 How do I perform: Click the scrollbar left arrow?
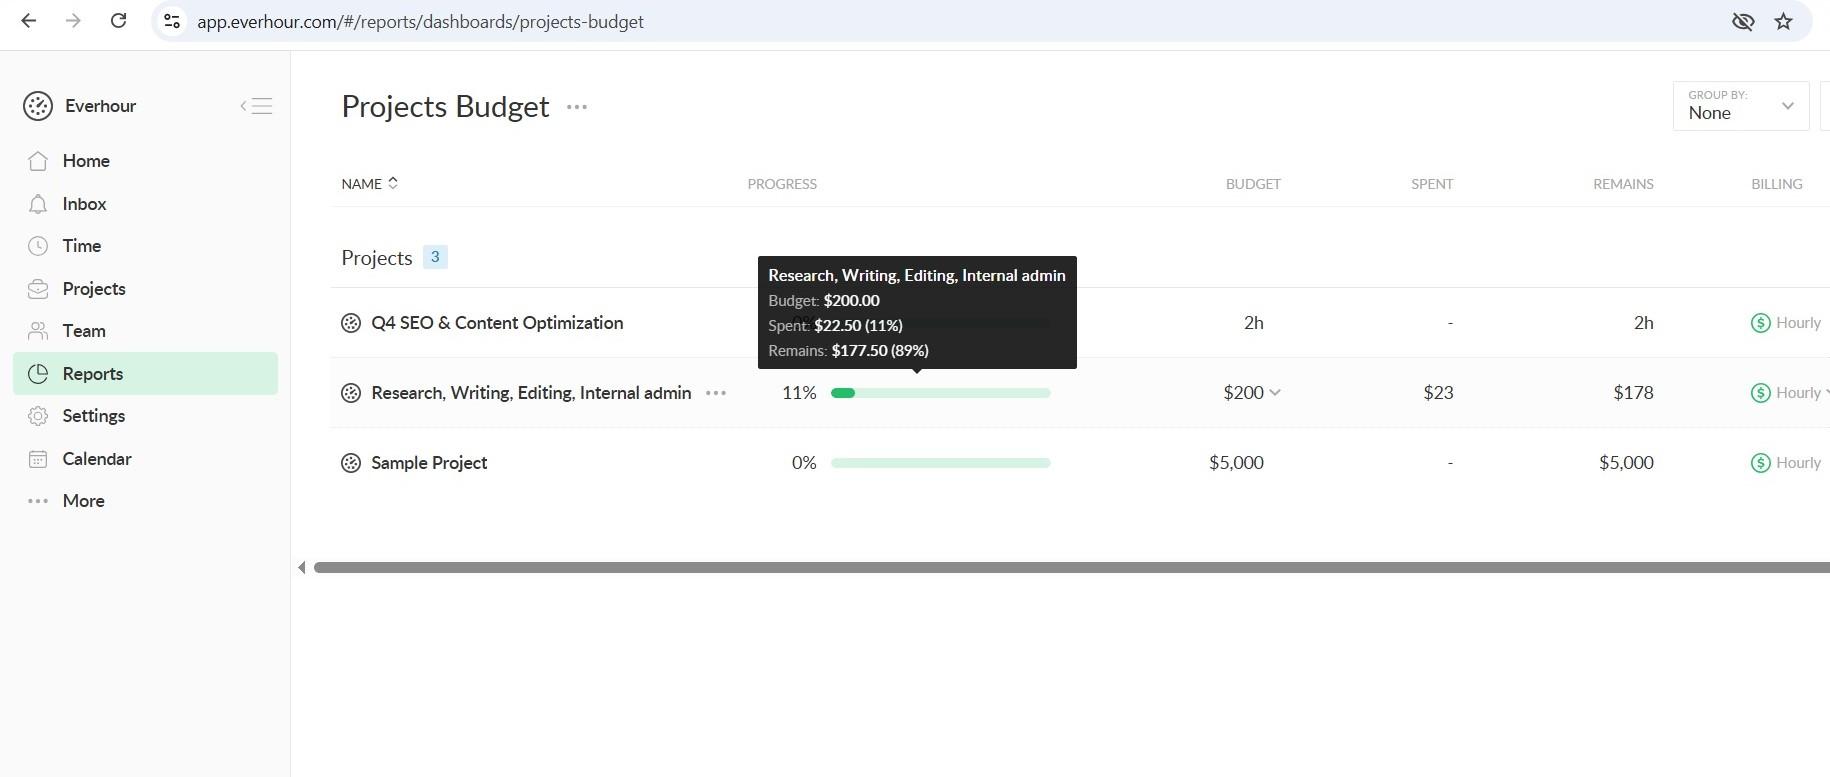[x=302, y=568]
